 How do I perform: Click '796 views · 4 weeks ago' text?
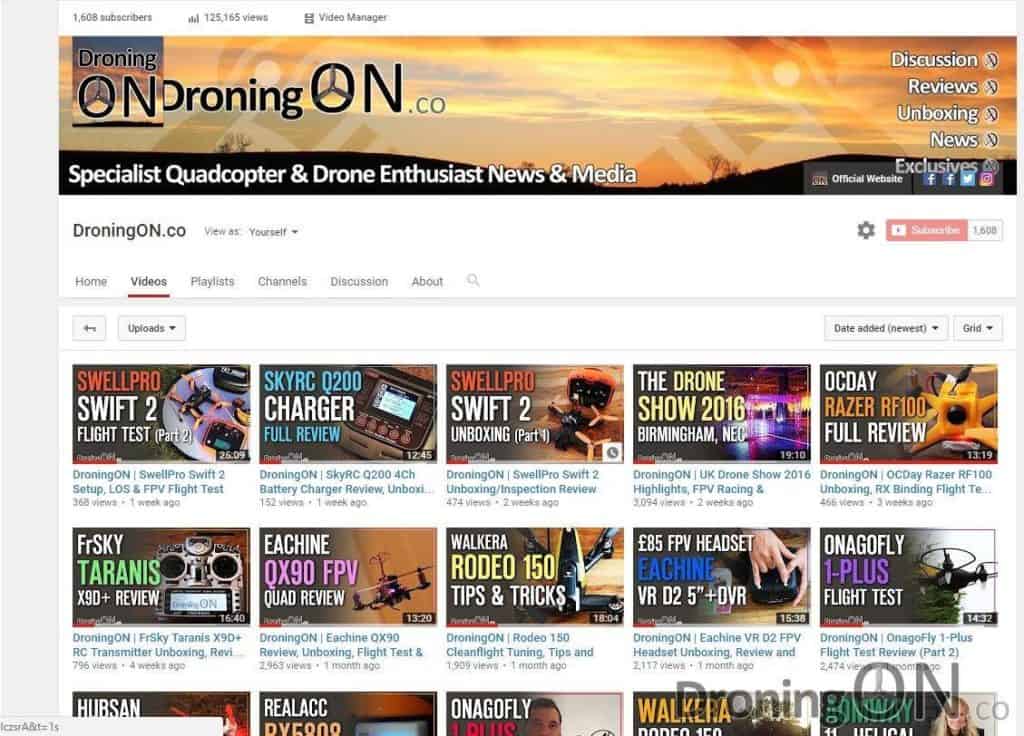pos(129,666)
